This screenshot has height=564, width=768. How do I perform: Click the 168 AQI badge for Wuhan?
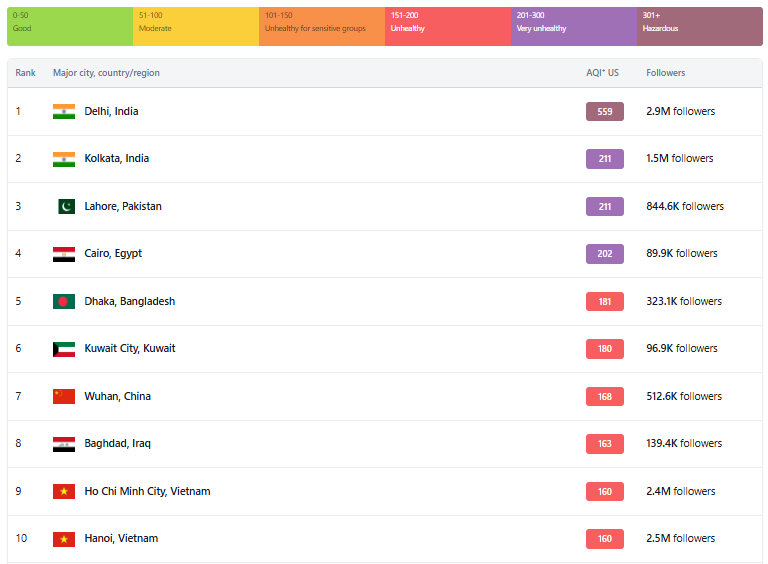point(604,396)
